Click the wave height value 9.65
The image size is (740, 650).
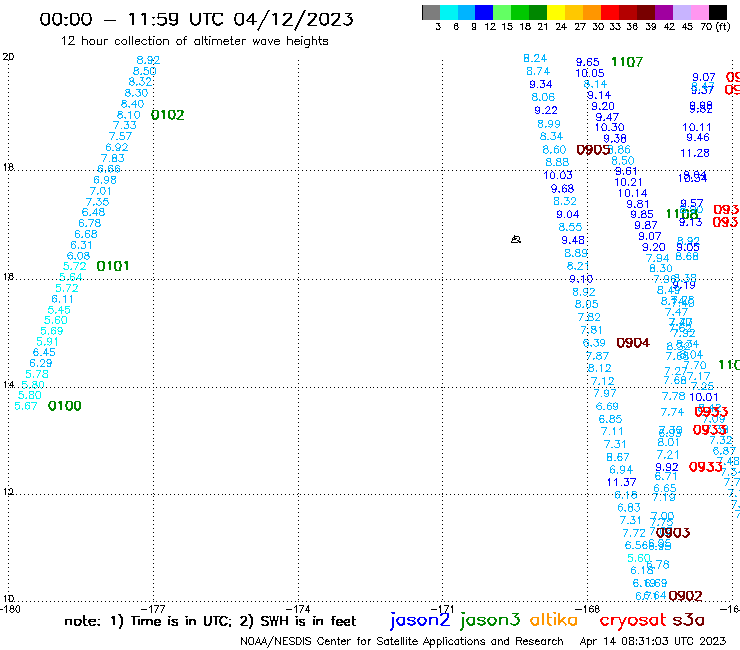(588, 62)
